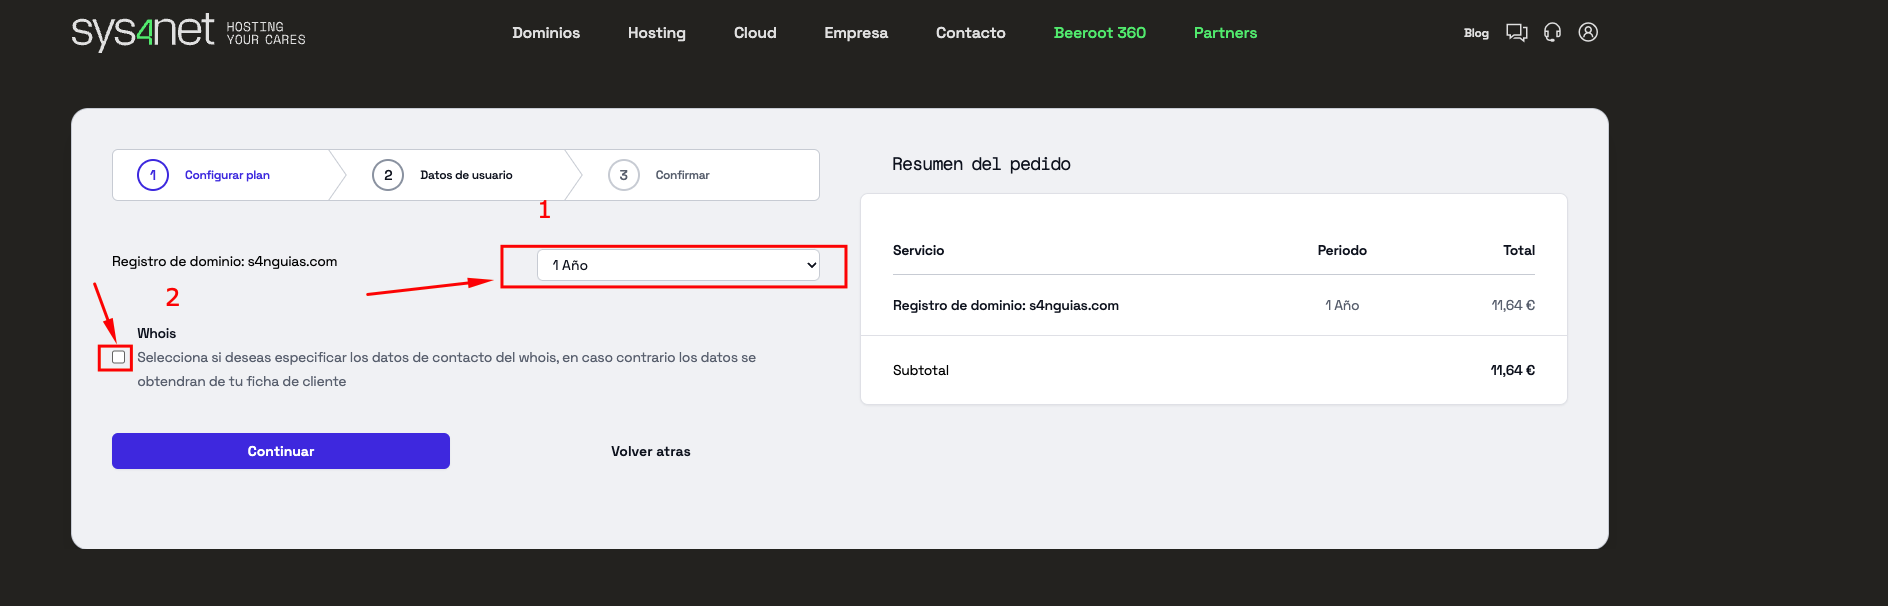Open the user account icon
This screenshot has width=1888, height=606.
click(1588, 32)
